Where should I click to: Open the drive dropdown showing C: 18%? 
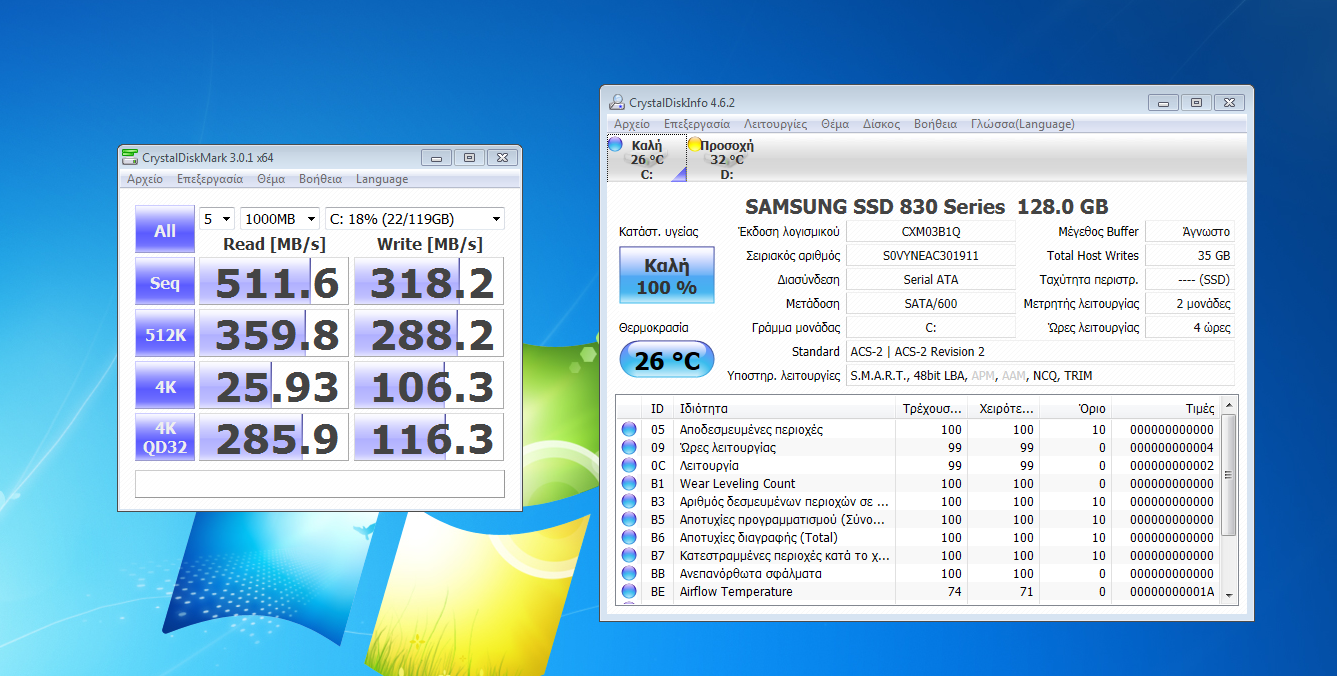(x=415, y=219)
